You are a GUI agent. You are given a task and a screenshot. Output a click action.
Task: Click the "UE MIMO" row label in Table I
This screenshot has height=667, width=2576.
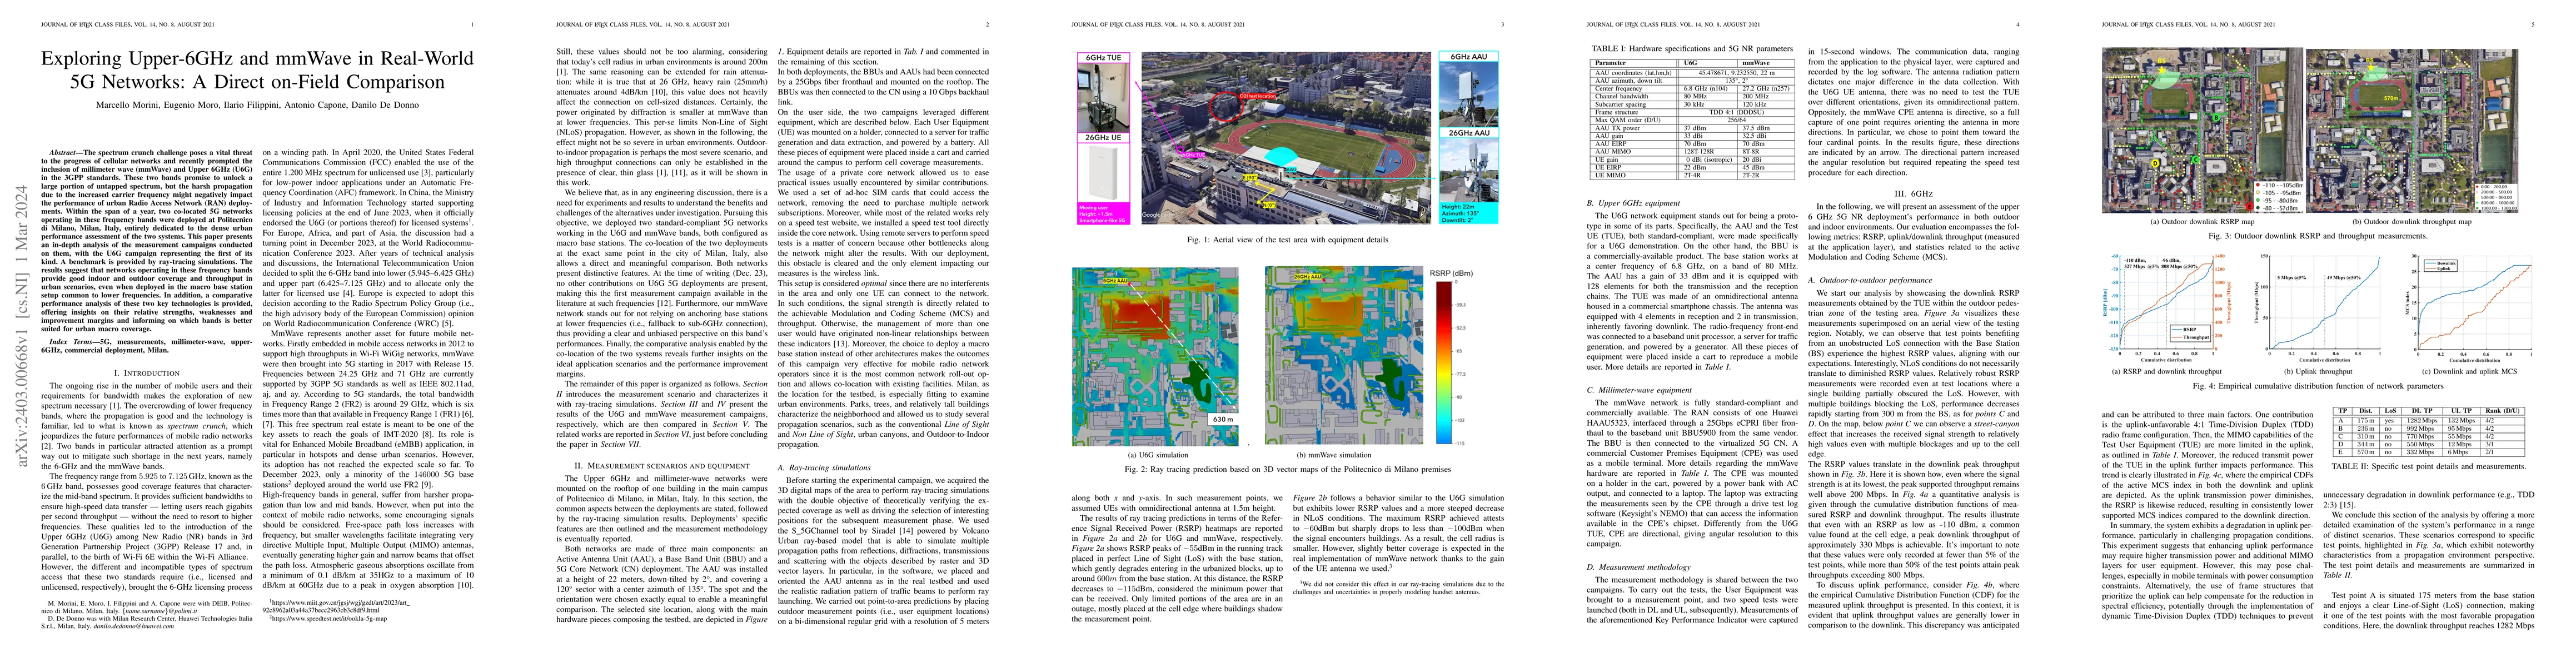pos(1610,176)
